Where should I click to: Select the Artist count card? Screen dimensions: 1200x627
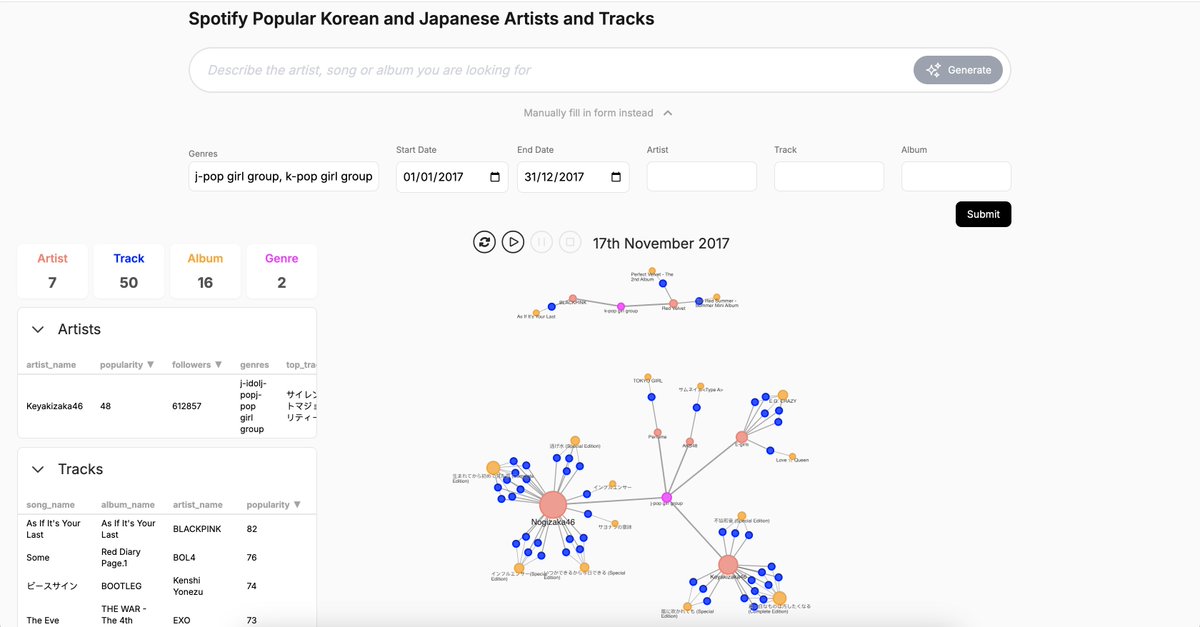pyautogui.click(x=52, y=271)
